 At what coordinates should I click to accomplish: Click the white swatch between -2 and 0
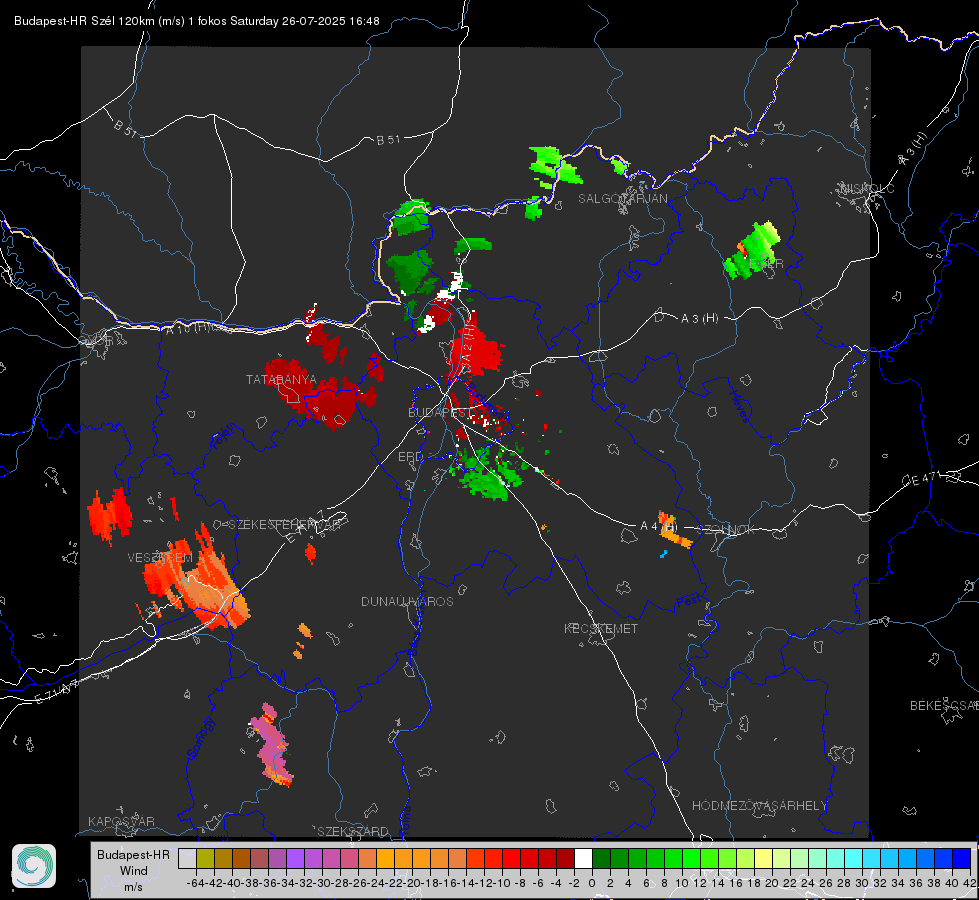click(583, 858)
